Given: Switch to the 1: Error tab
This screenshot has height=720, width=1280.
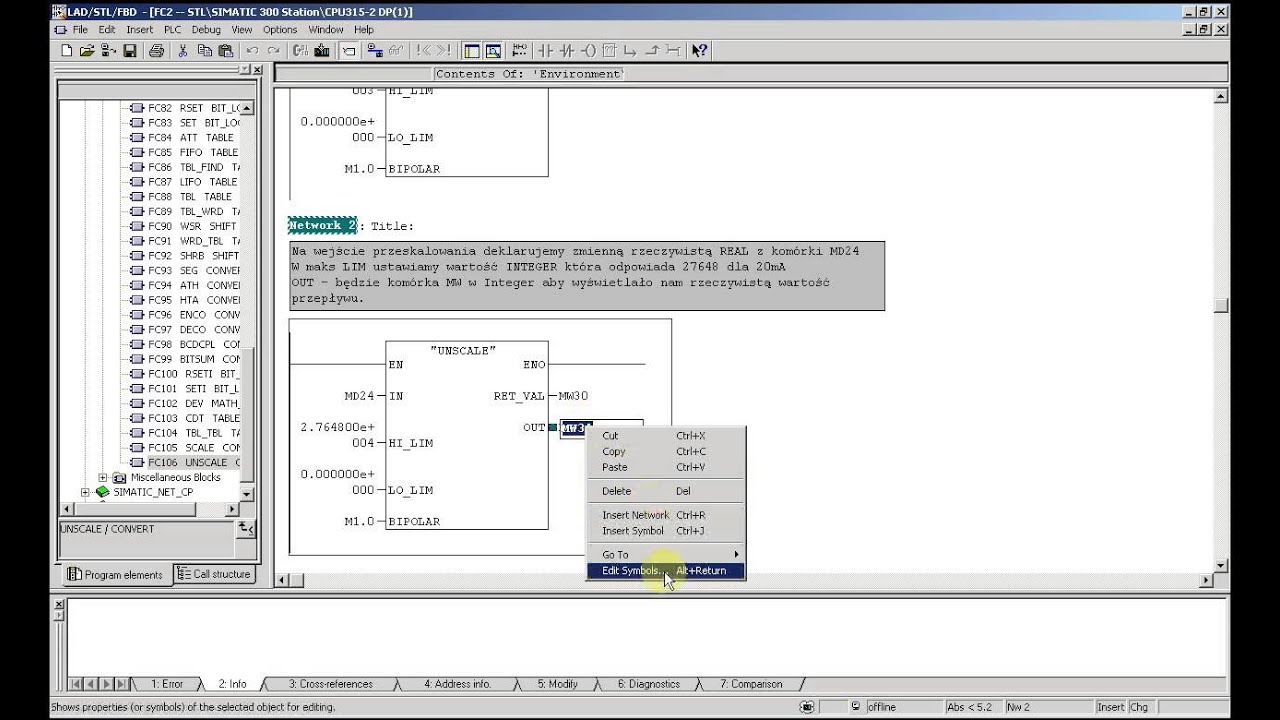Looking at the screenshot, I should point(167,684).
